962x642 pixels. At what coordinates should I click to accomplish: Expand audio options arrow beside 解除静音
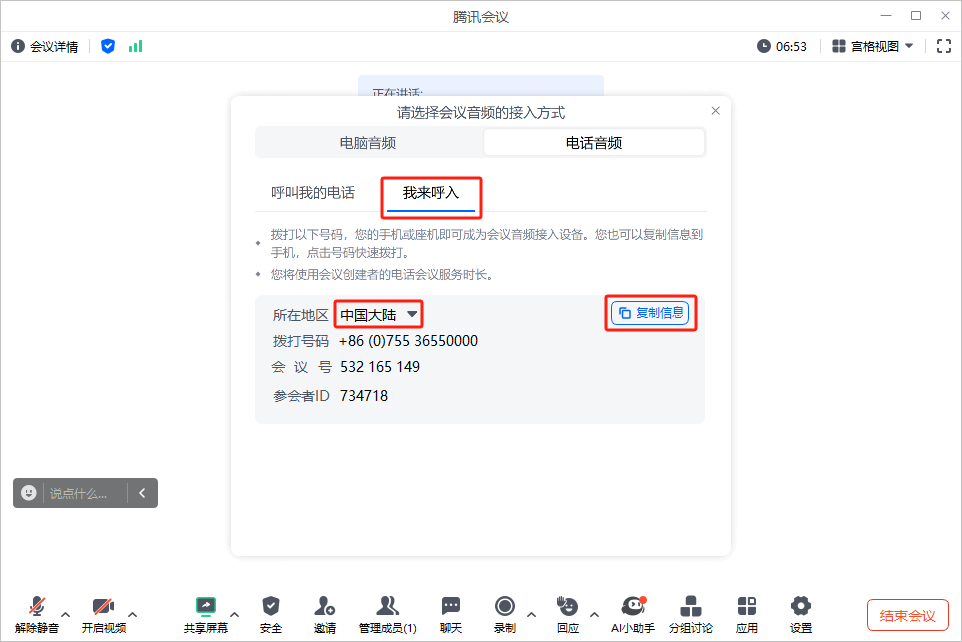pyautogui.click(x=66, y=614)
